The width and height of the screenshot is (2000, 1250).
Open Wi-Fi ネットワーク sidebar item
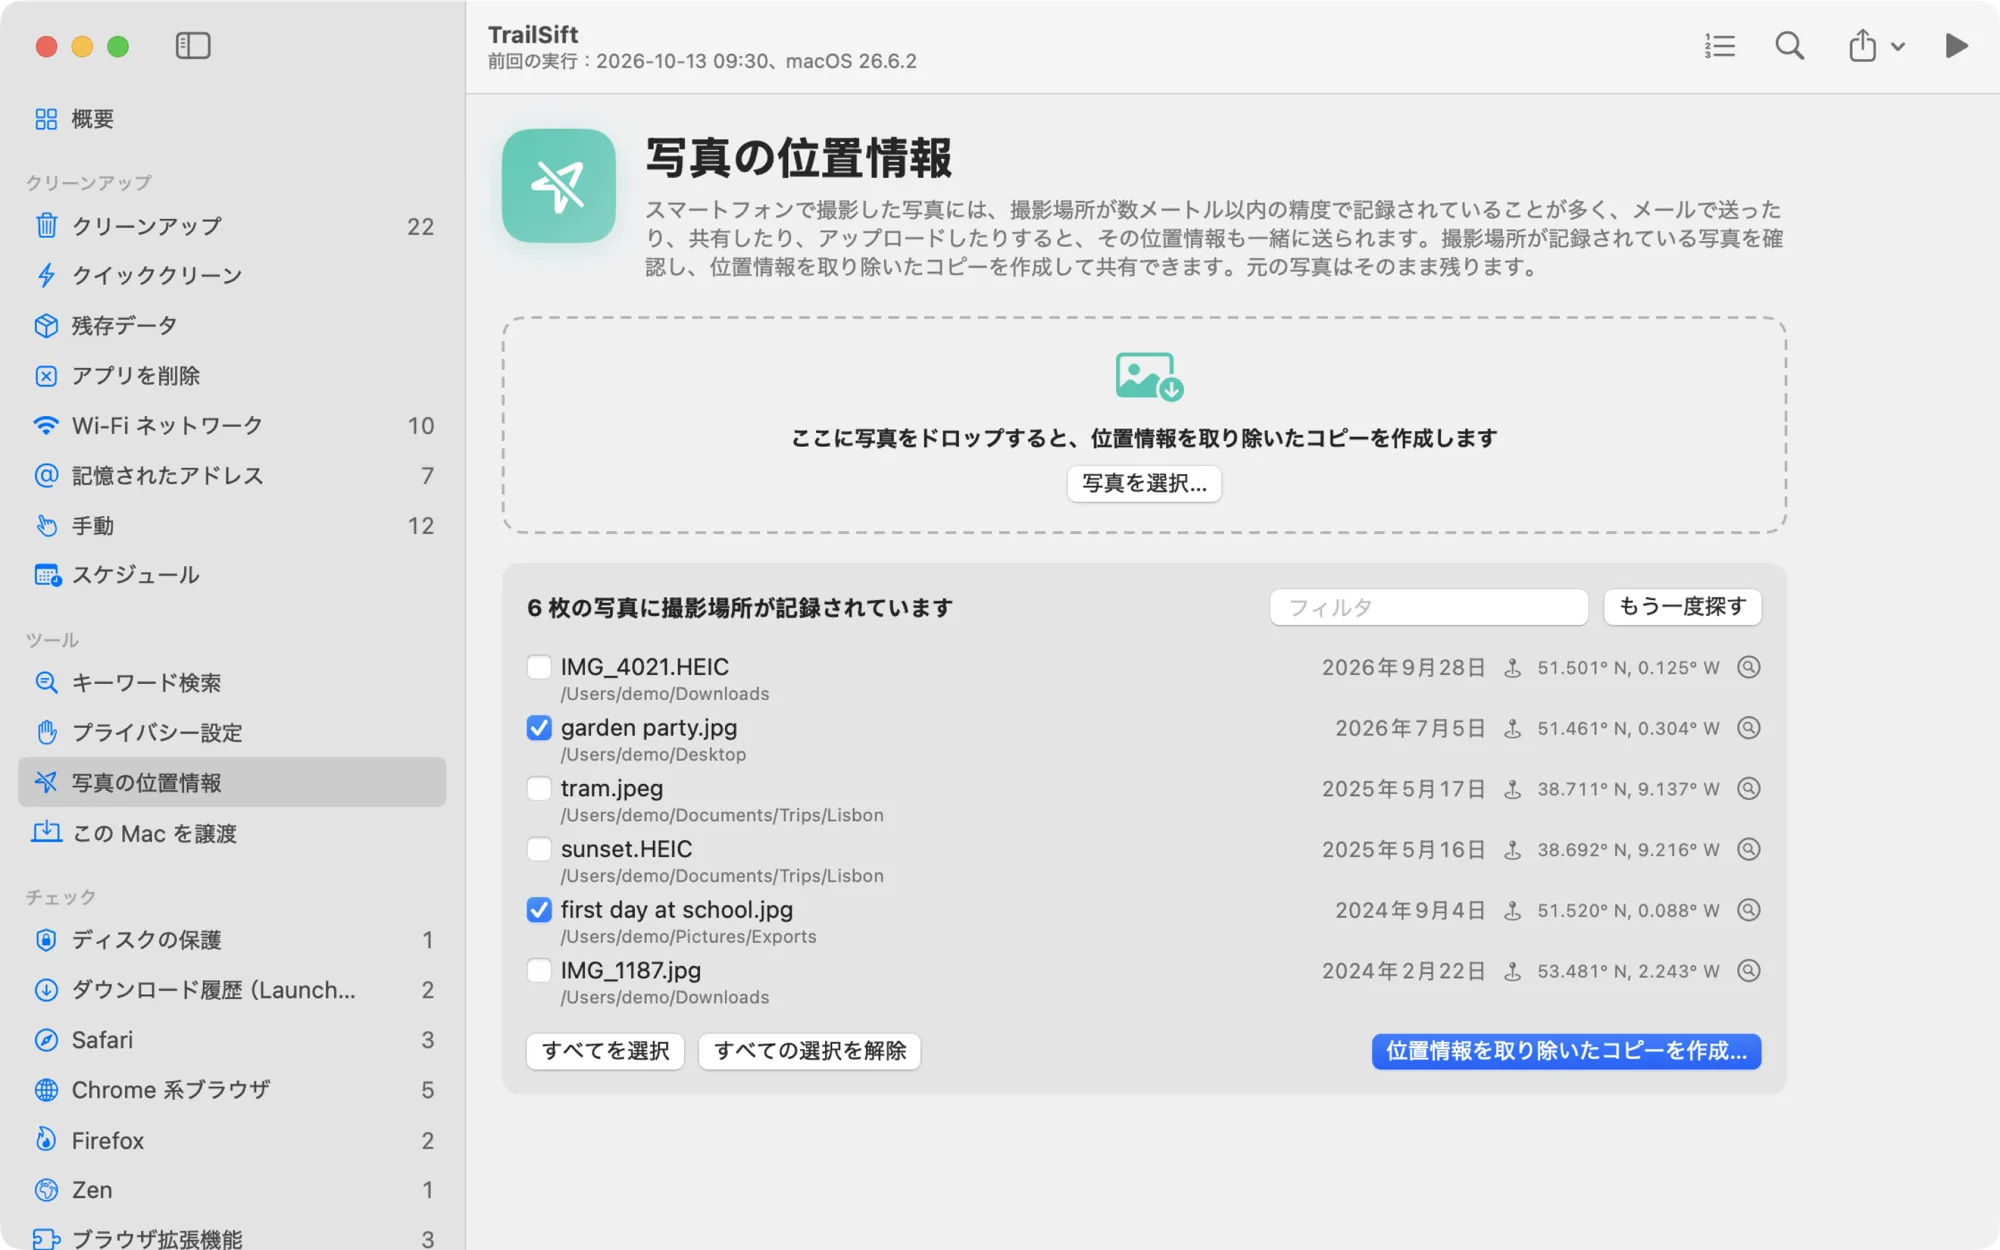[232, 426]
